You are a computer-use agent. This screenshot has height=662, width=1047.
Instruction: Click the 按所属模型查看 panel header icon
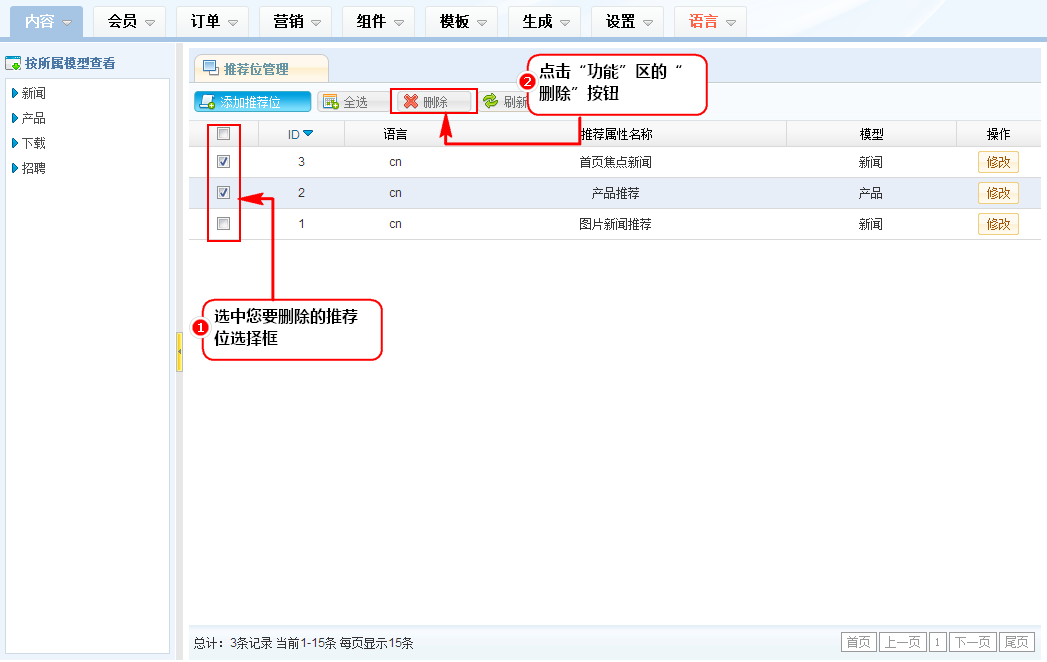(x=13, y=63)
